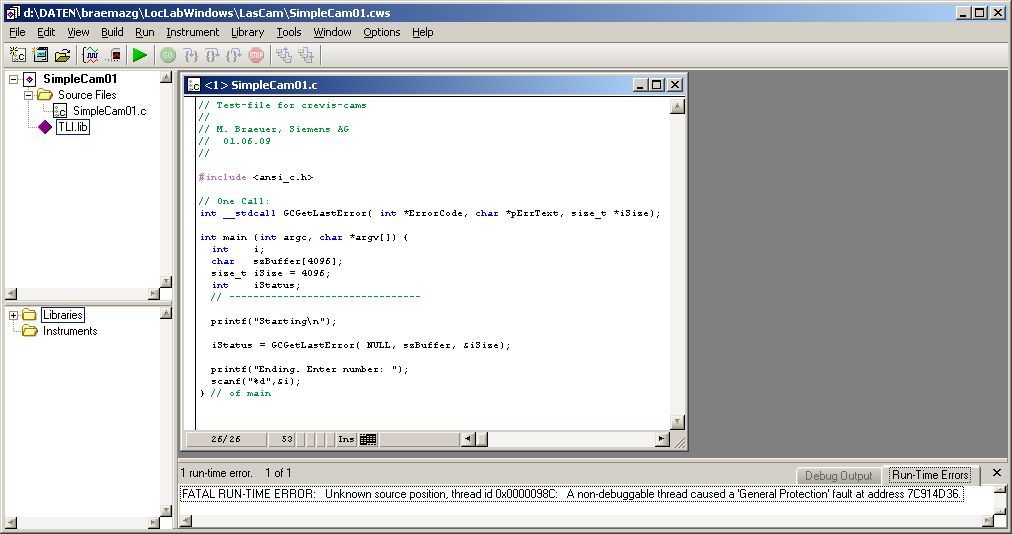Collapse the Source Files folder
Viewport: 1012px width, 534px height.
coord(28,96)
